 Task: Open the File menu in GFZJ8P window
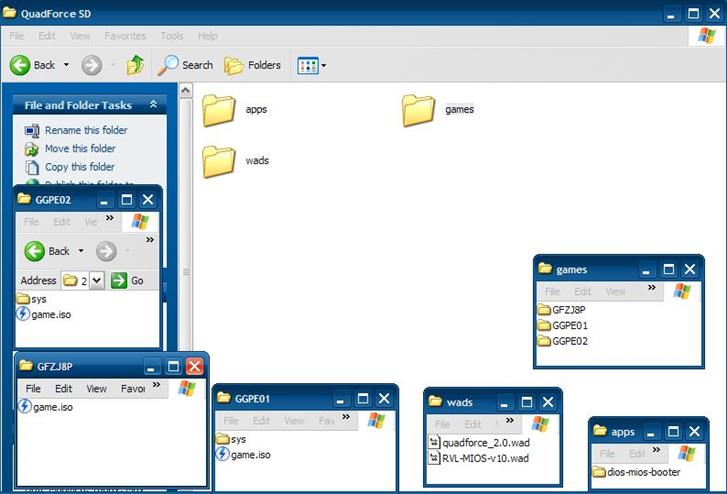33,389
